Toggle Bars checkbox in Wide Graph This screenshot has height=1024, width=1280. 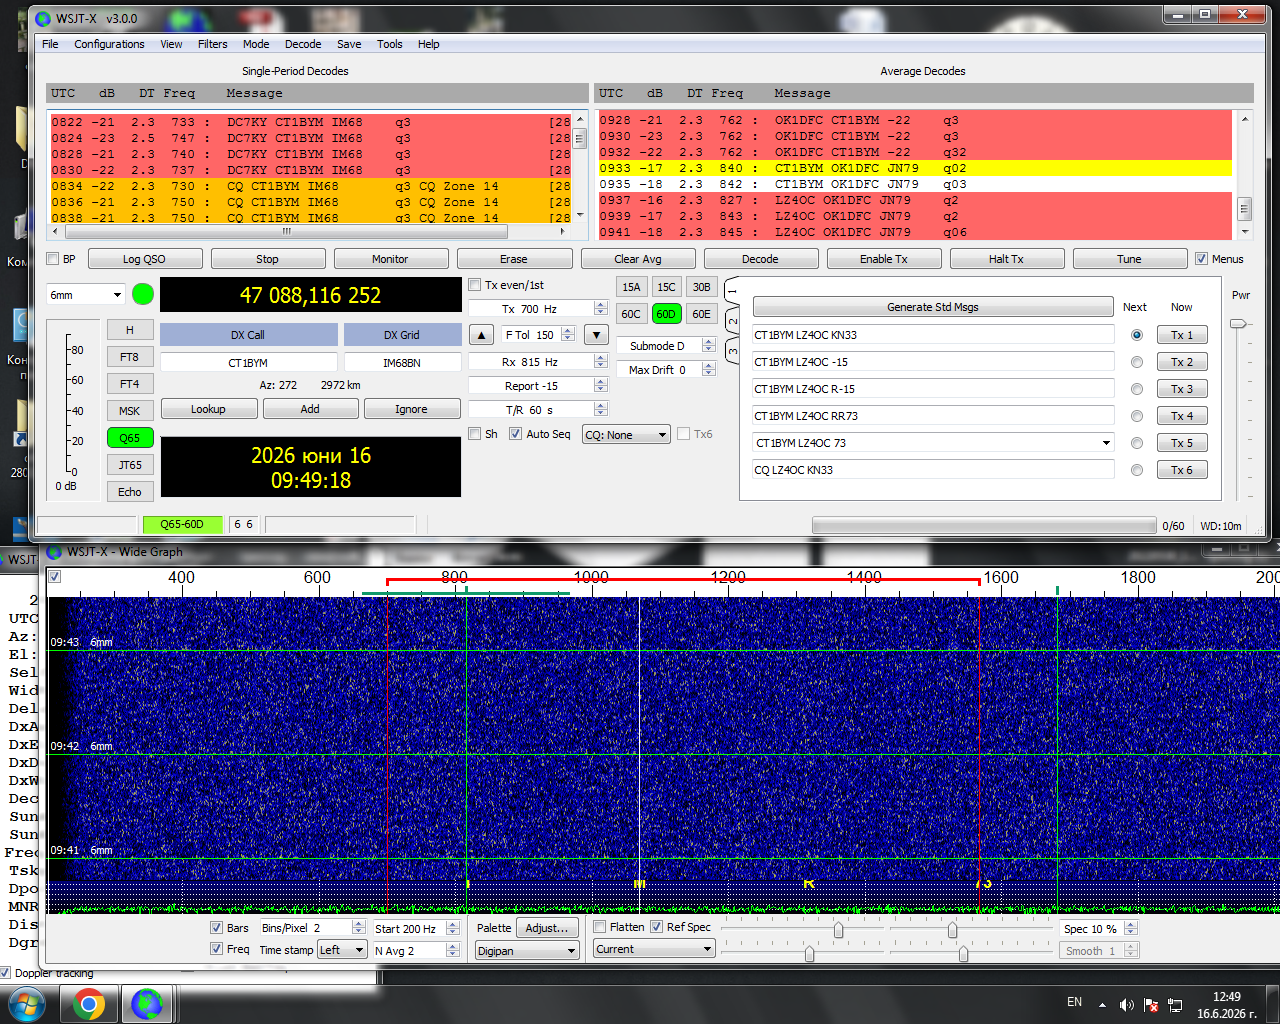coord(216,928)
